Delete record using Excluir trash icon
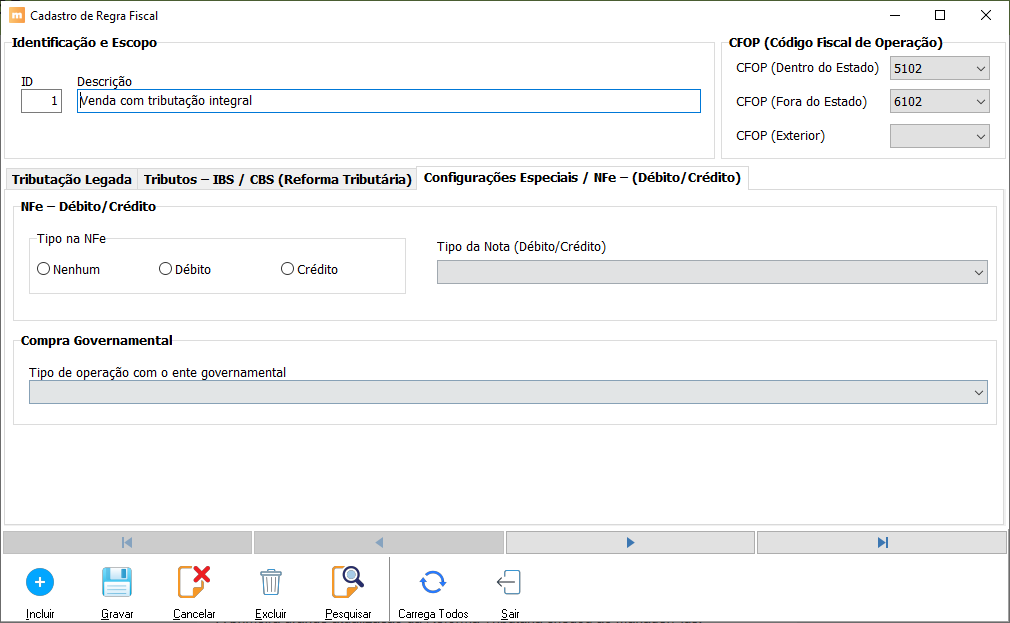Screen dimensions: 1010x623 click(270, 582)
